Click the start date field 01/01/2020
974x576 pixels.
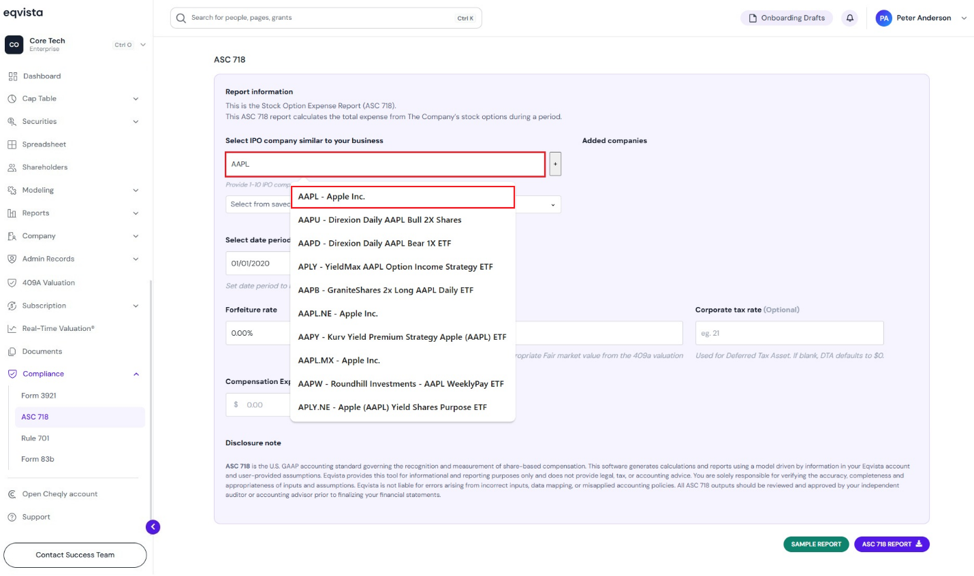(x=258, y=263)
